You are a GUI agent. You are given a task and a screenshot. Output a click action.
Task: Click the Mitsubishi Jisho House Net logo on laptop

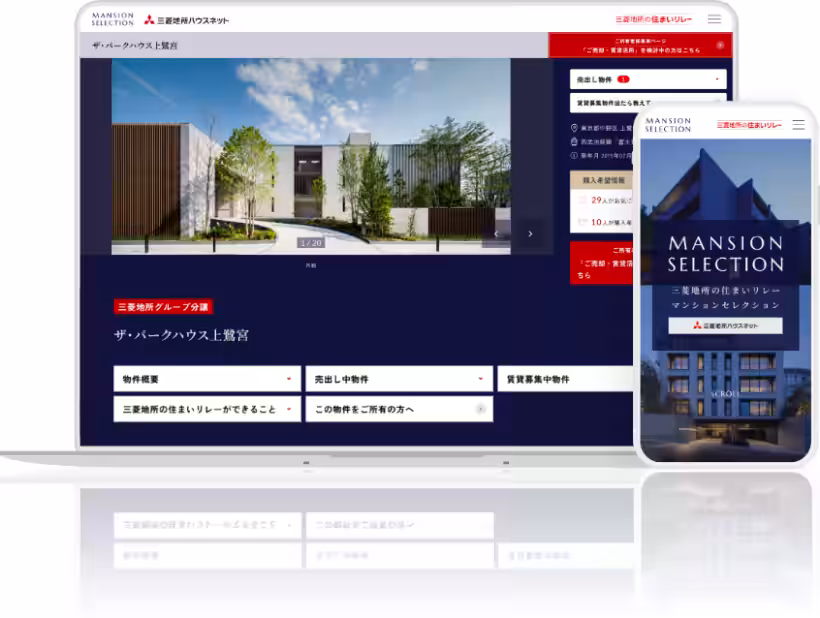187,20
